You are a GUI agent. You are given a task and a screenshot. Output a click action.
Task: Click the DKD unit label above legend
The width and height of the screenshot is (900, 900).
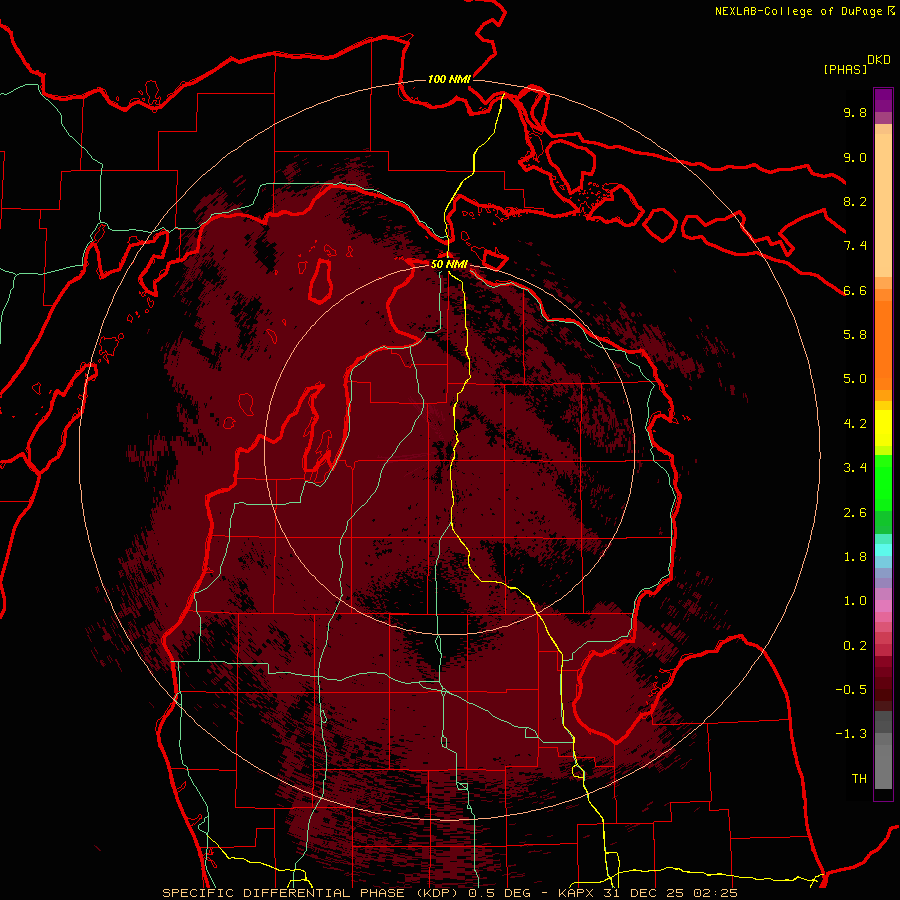point(879,60)
